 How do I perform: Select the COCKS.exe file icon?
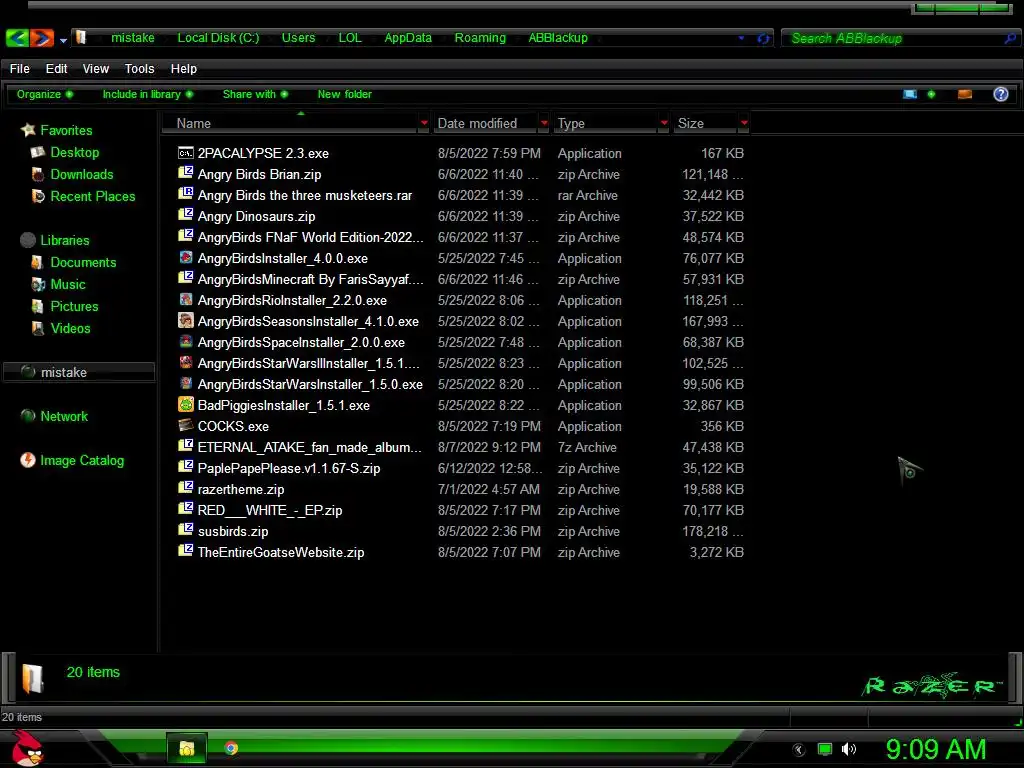tap(185, 426)
